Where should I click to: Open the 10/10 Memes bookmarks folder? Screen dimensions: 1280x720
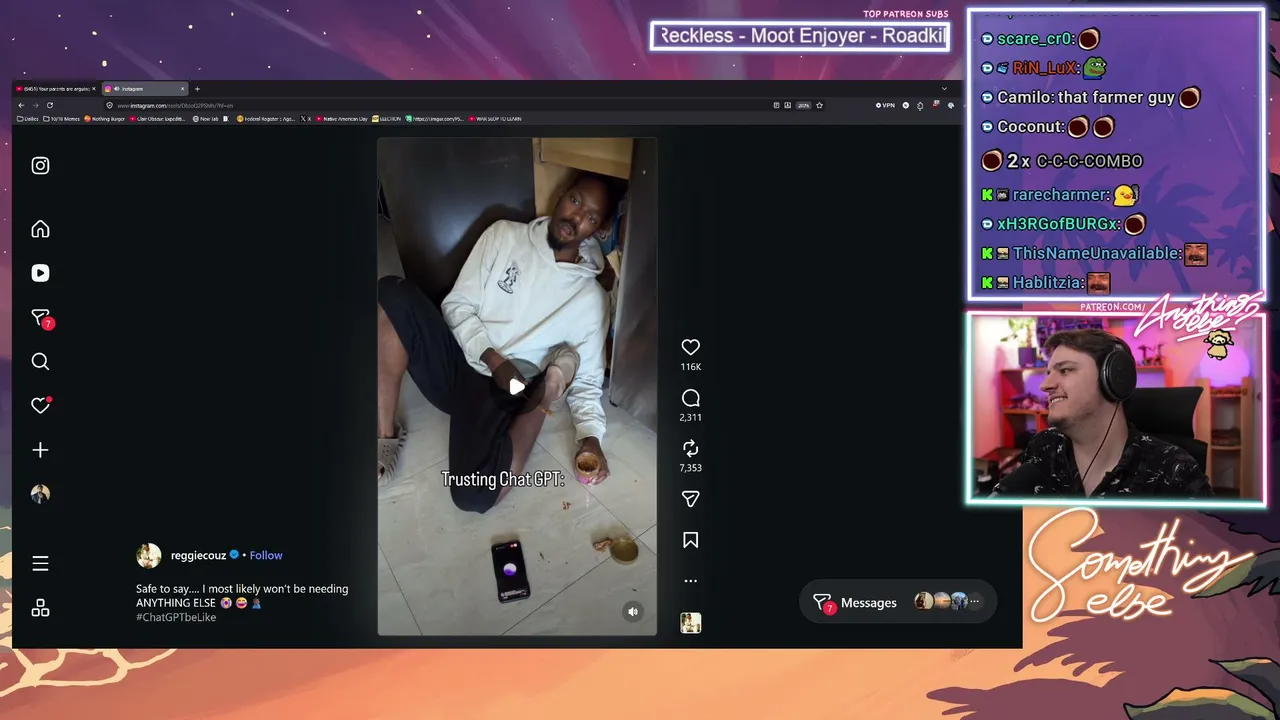pyautogui.click(x=63, y=119)
